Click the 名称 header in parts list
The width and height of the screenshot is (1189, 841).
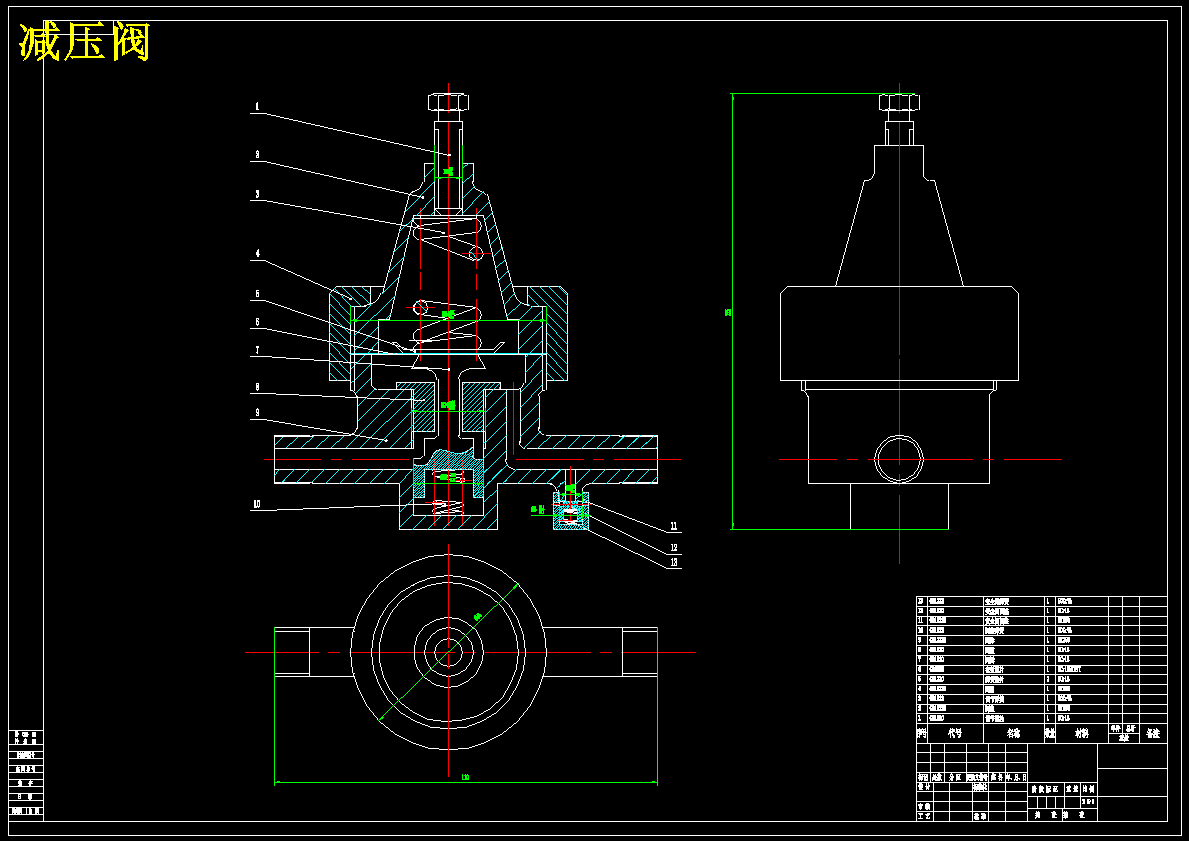[1013, 733]
